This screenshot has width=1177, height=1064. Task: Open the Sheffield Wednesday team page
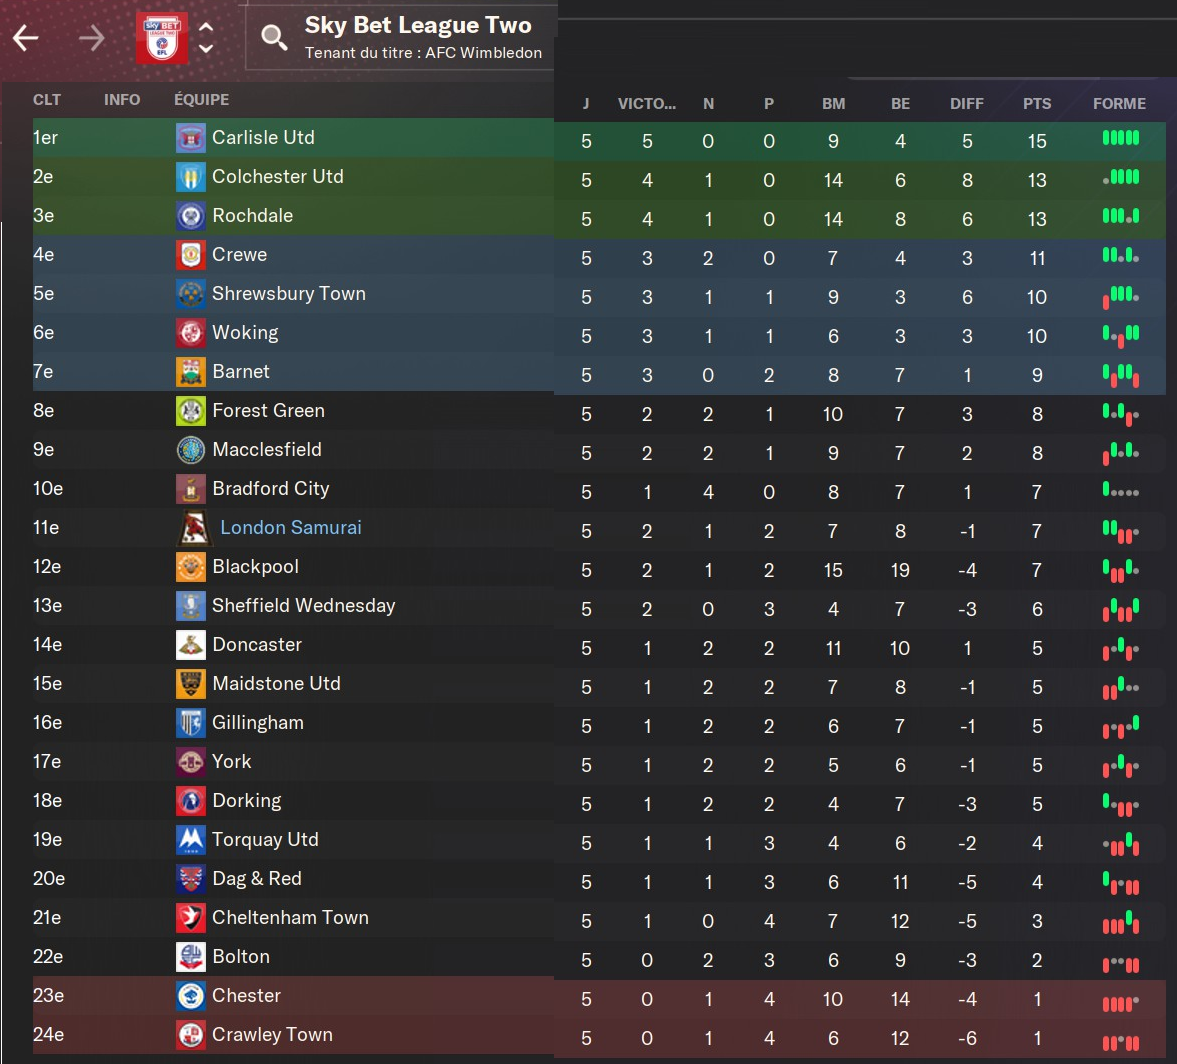[303, 606]
